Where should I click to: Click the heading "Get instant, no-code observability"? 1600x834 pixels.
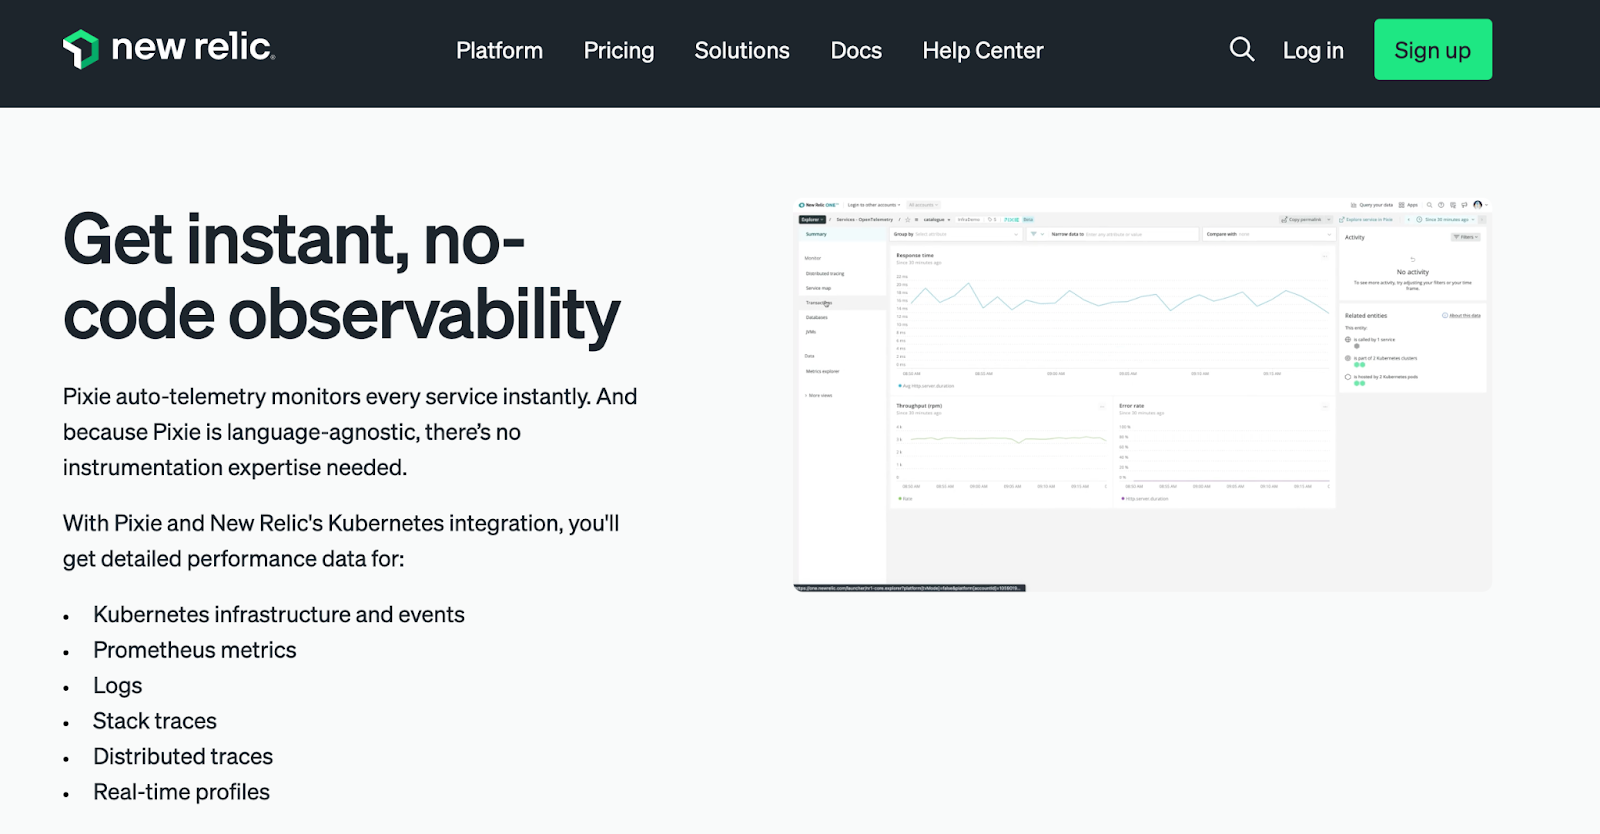point(342,277)
